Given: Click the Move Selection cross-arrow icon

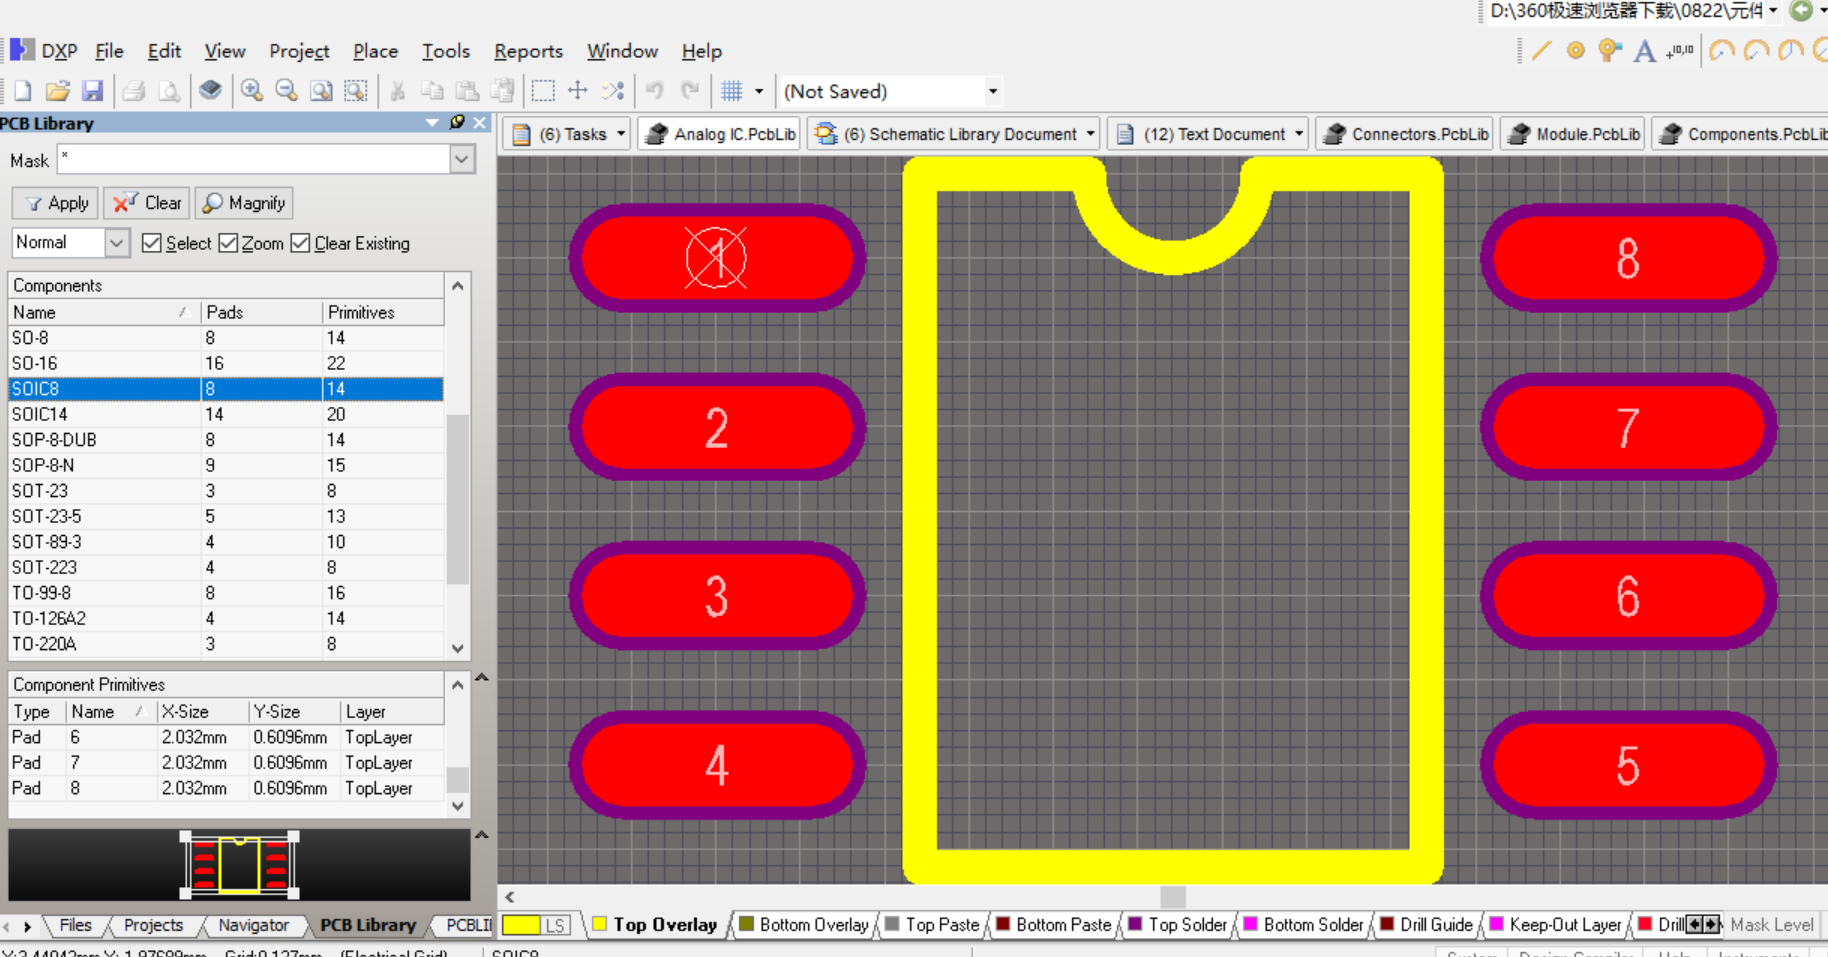Looking at the screenshot, I should [578, 91].
